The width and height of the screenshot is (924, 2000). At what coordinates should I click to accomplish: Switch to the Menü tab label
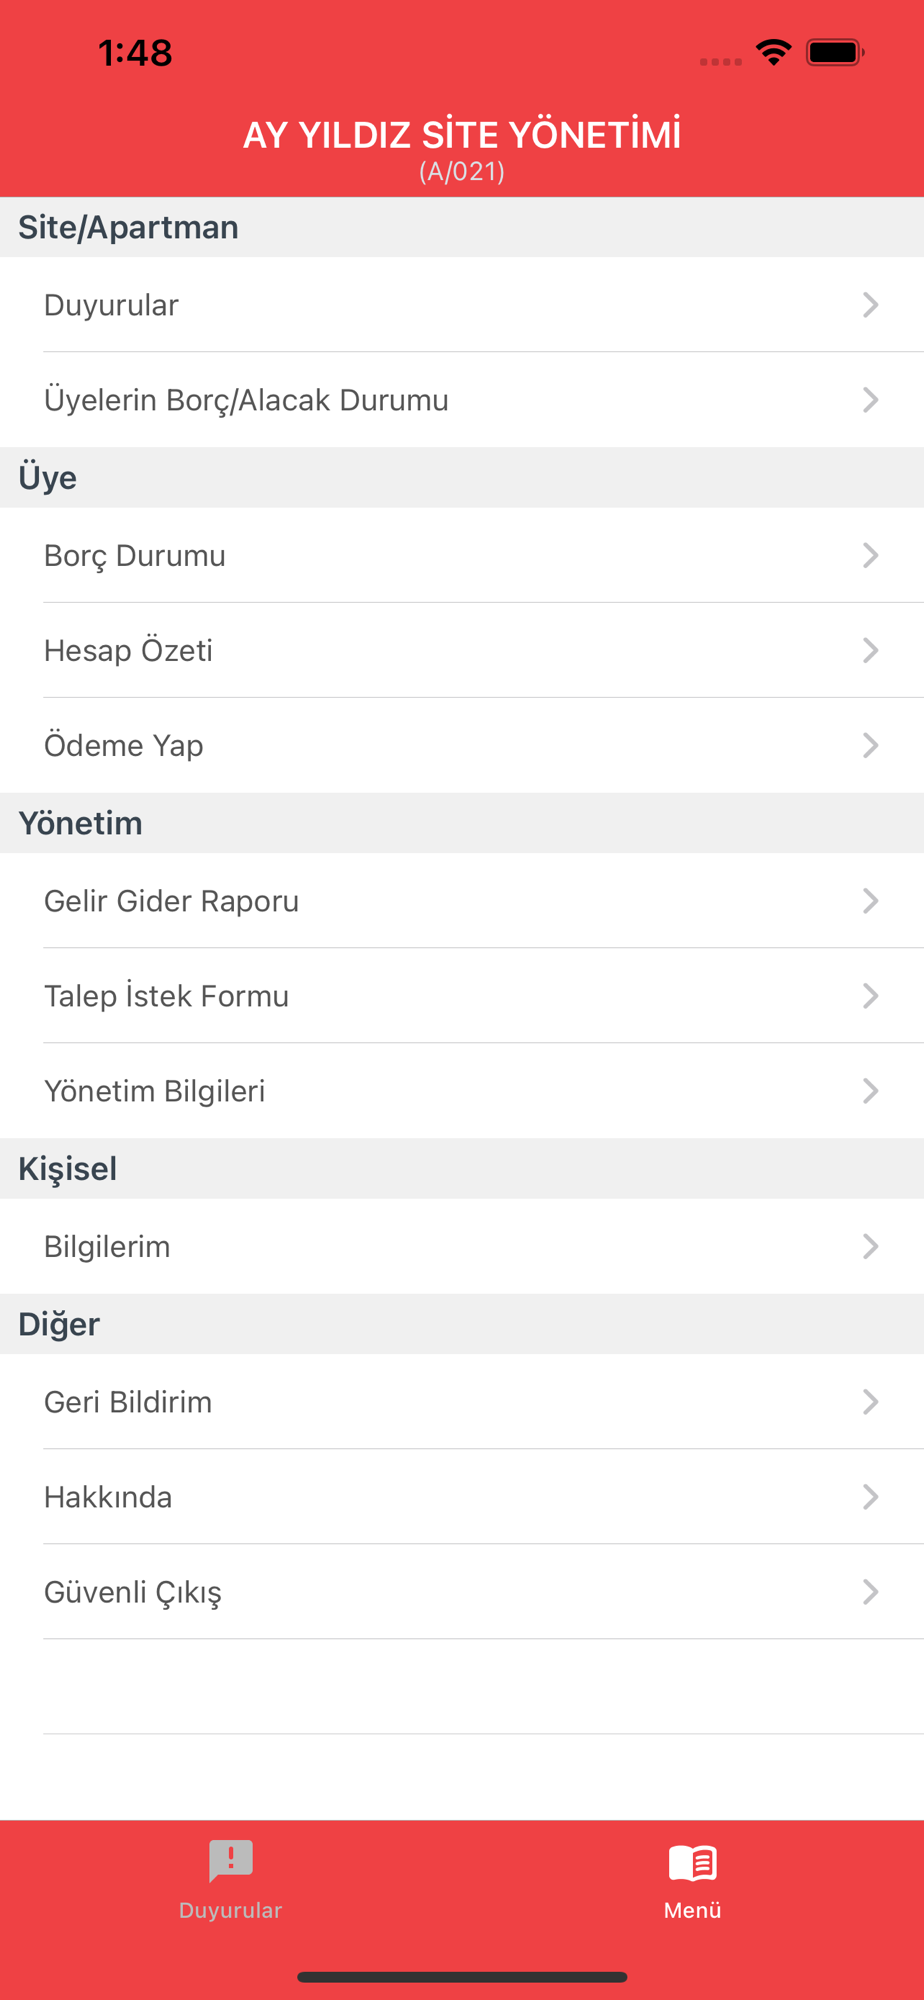click(x=692, y=1910)
